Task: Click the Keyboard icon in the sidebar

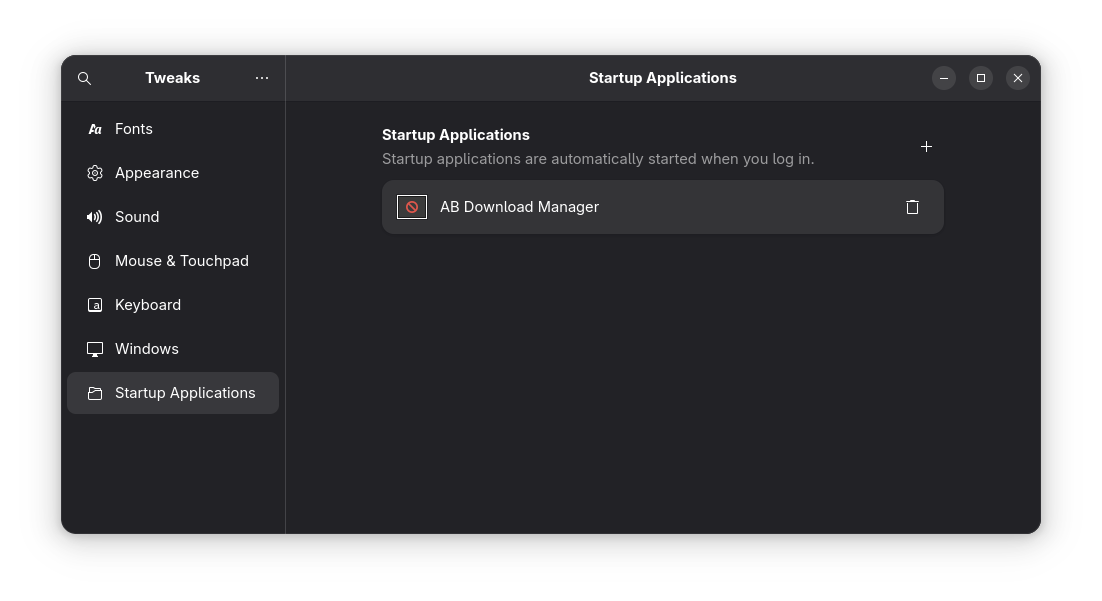Action: [x=95, y=305]
